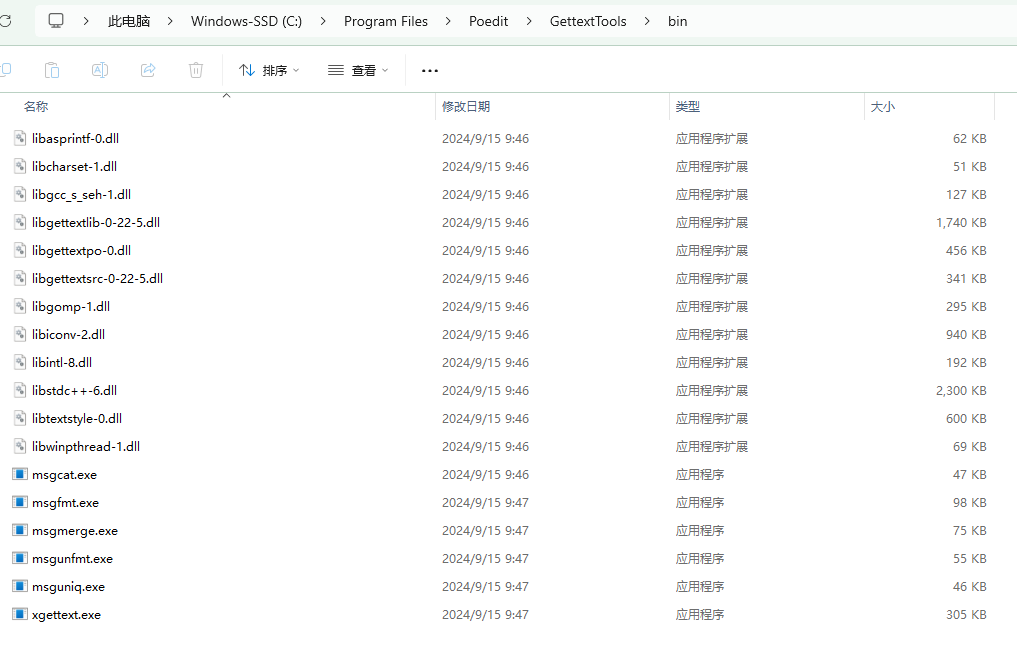Select the file name libintl-8.dll
Image resolution: width=1017 pixels, height=647 pixels.
(x=62, y=362)
